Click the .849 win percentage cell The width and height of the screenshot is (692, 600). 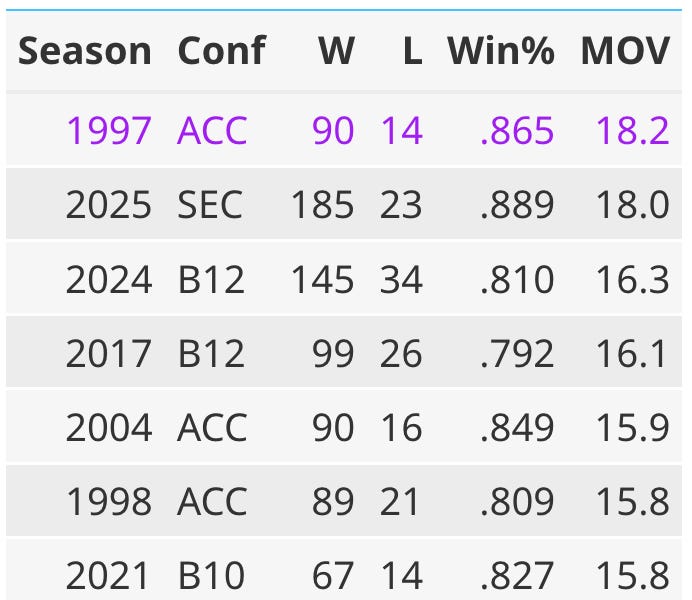point(516,427)
